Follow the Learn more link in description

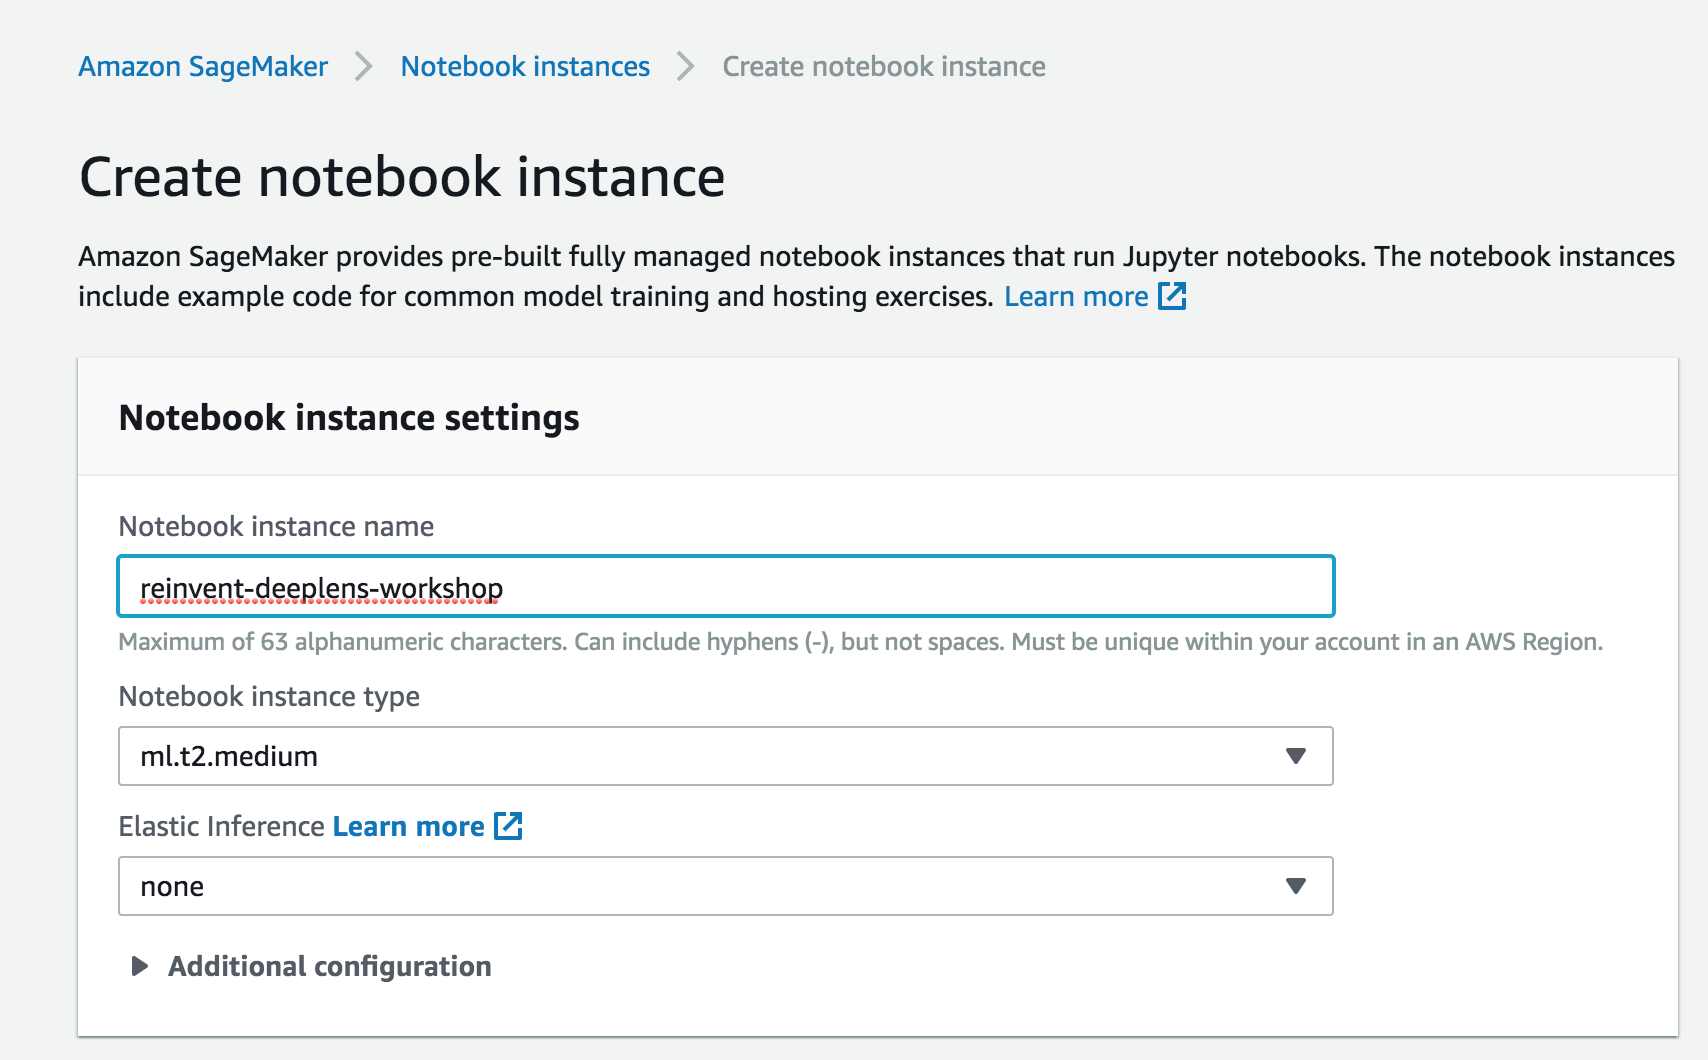(1076, 297)
